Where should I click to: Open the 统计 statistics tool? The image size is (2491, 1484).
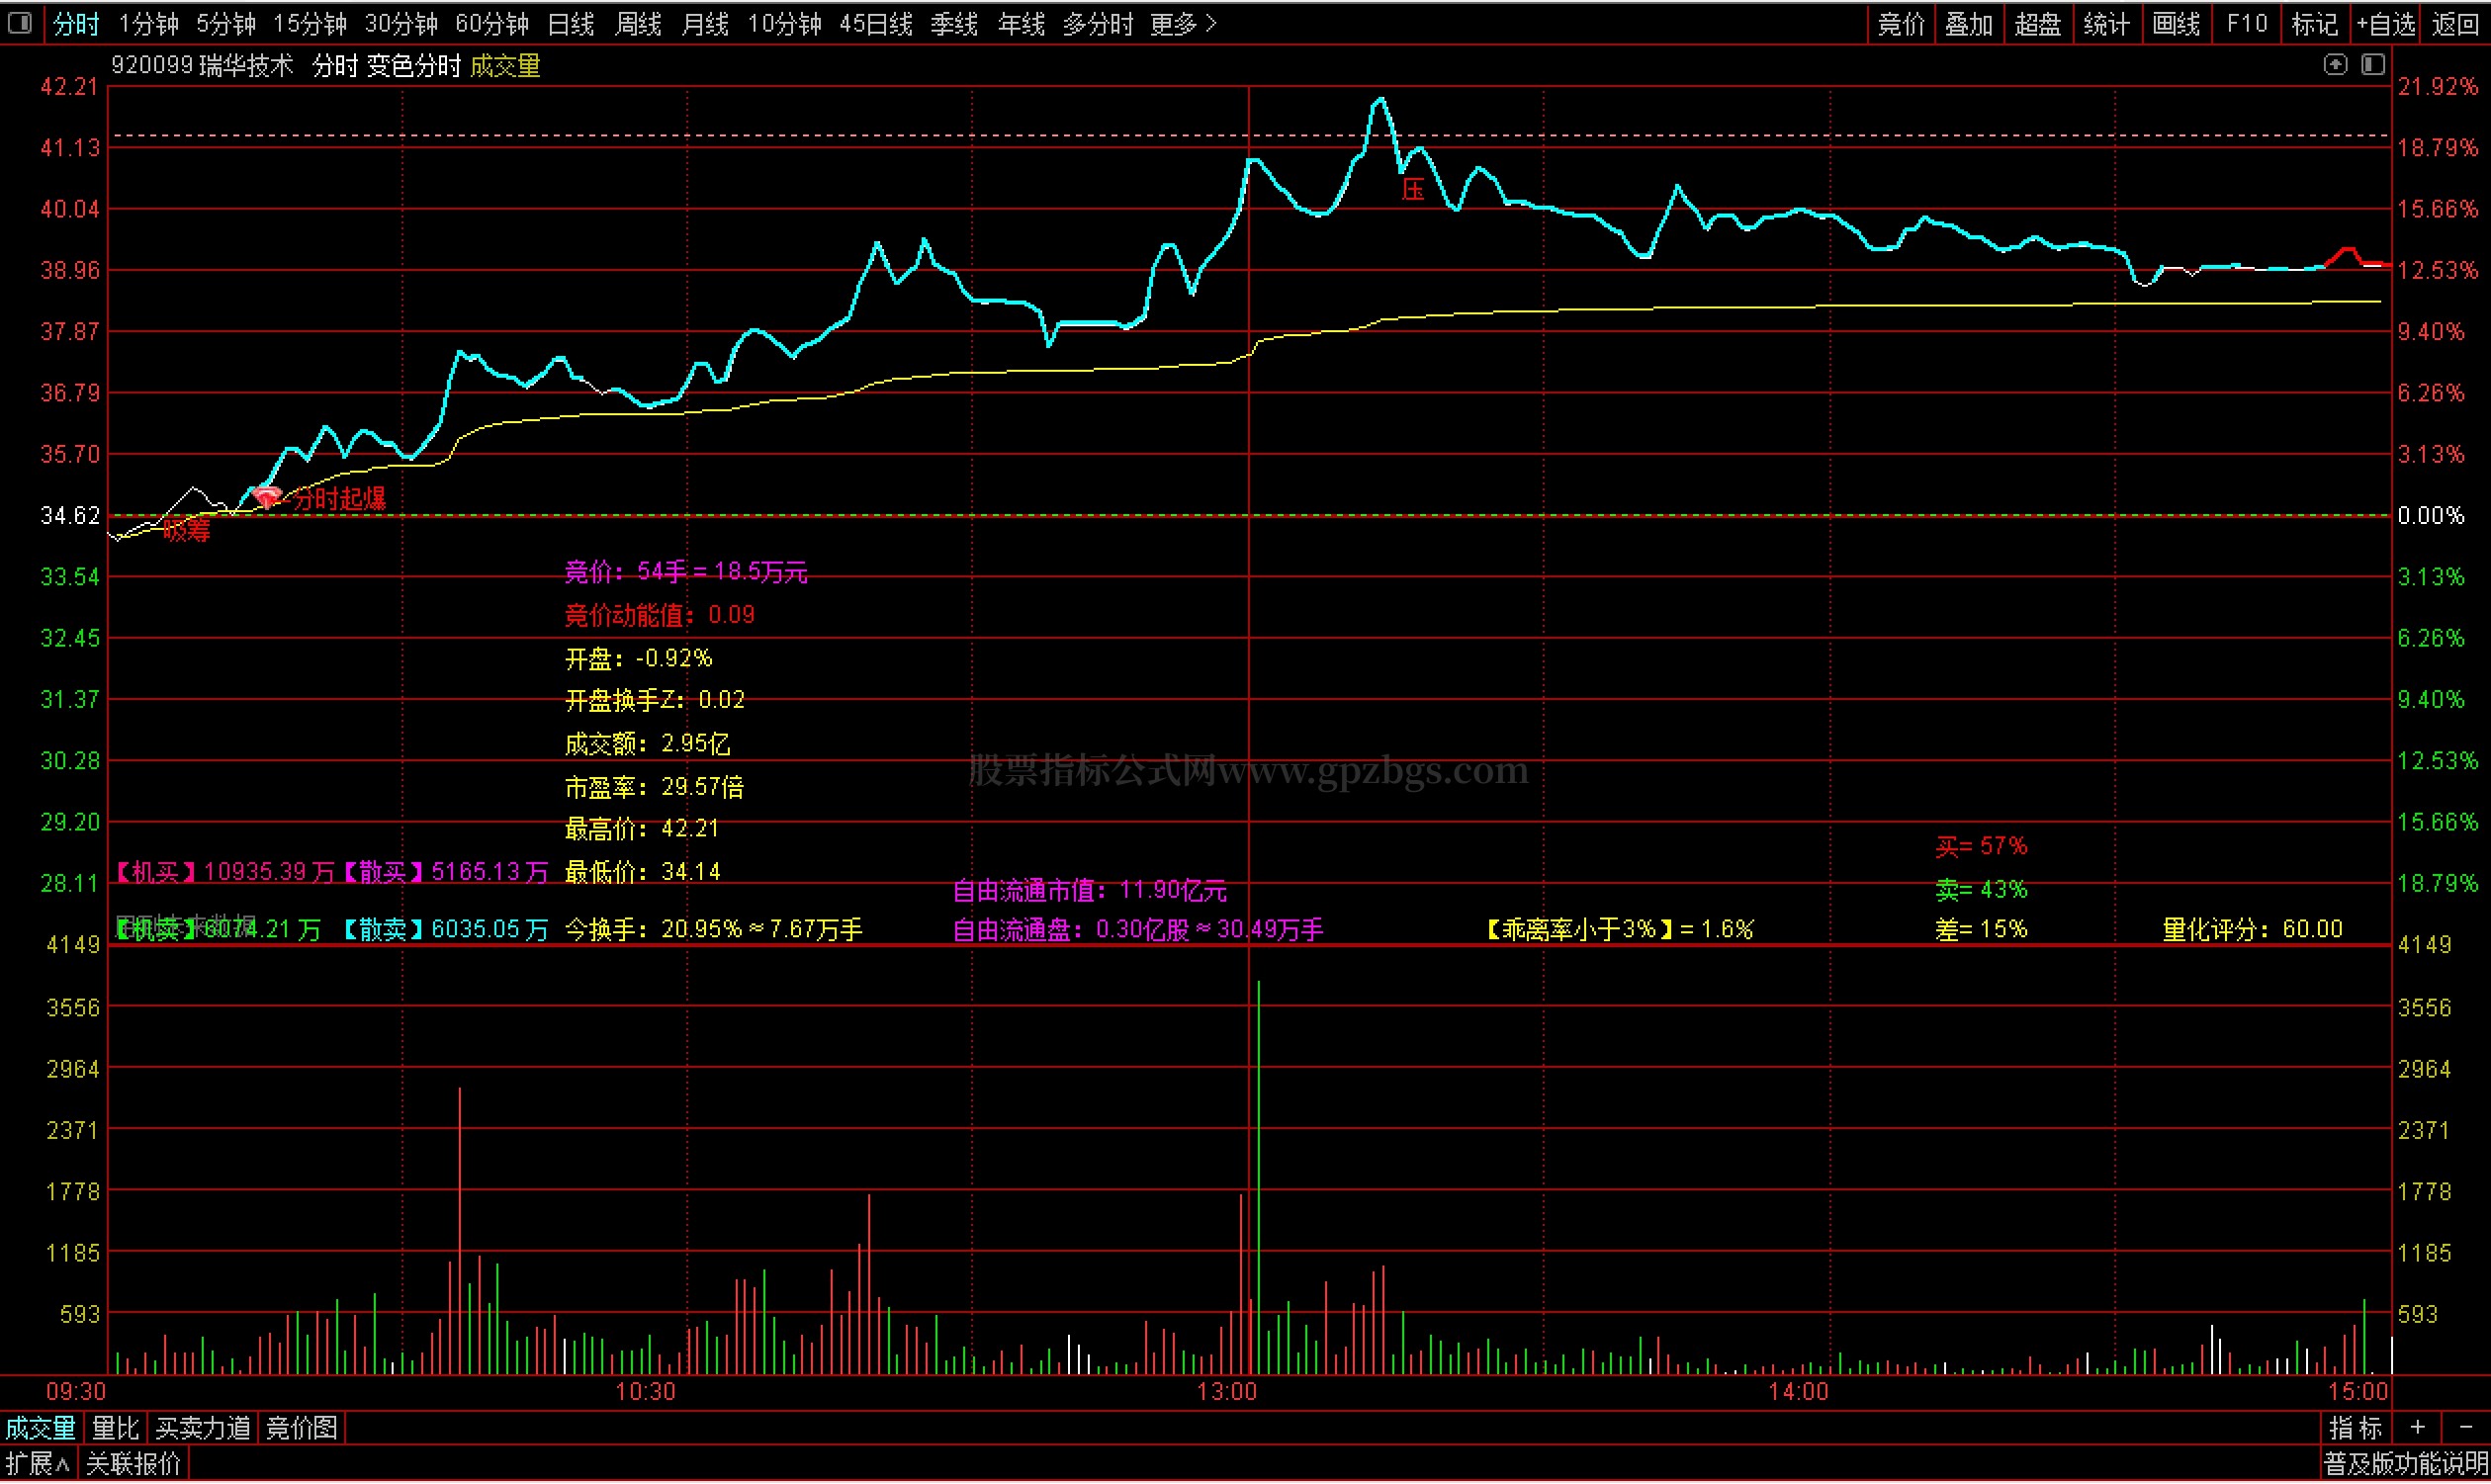pos(2106,23)
